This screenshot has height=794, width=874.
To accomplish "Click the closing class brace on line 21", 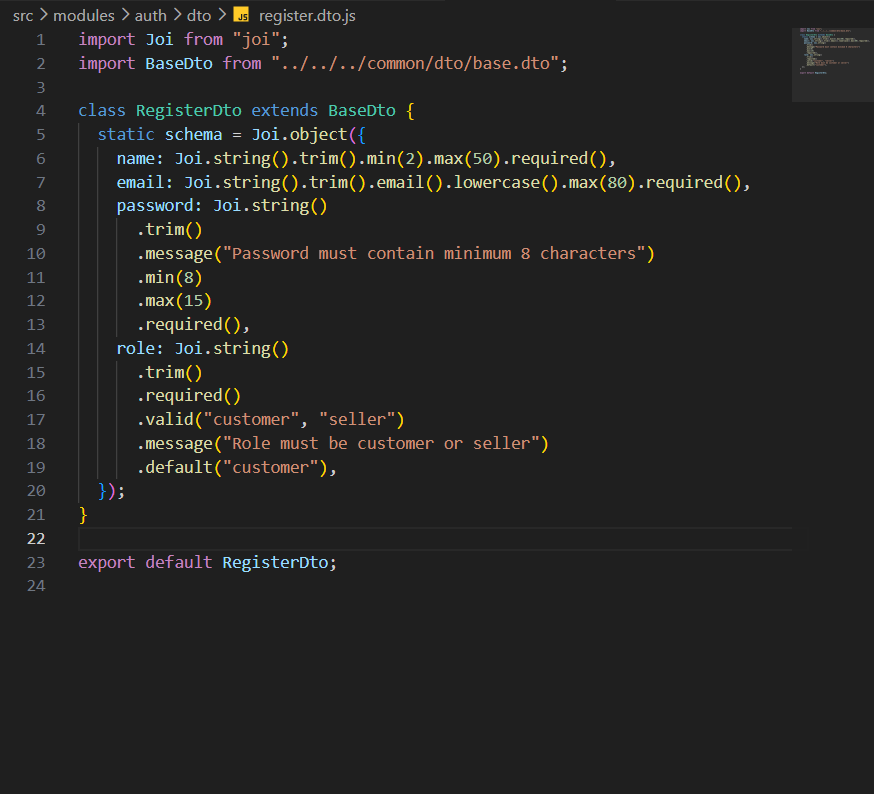I will click(83, 515).
